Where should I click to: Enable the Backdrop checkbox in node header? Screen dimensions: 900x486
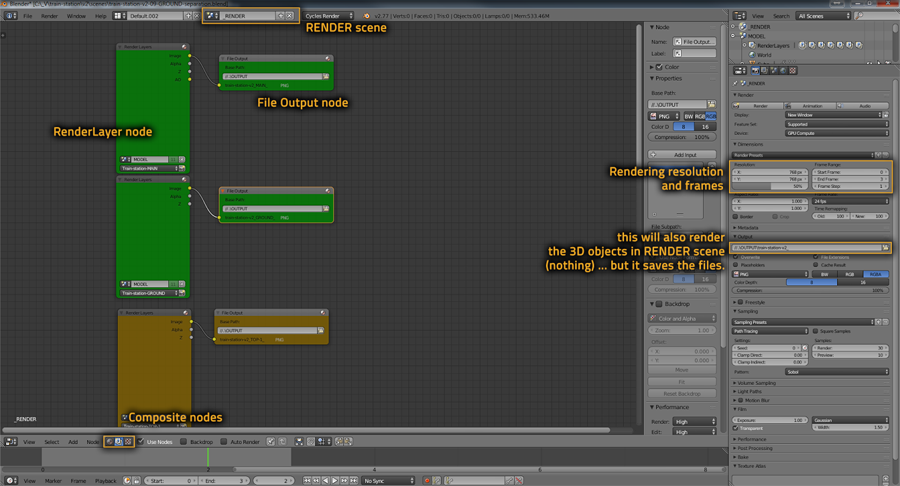point(184,442)
